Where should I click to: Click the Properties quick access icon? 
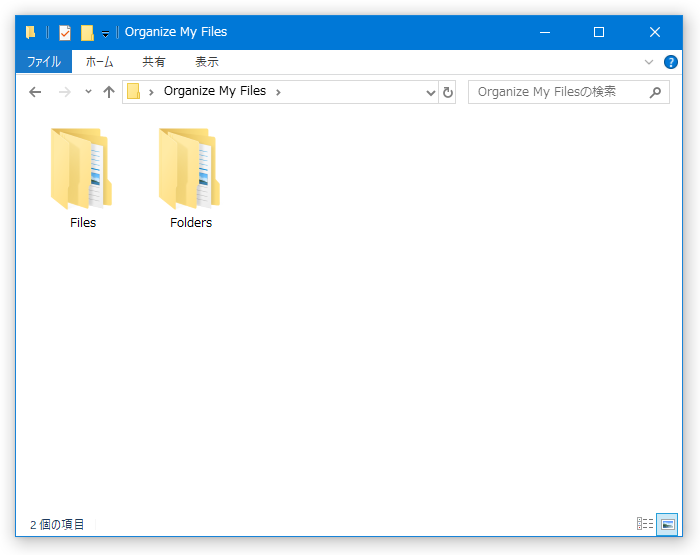65,33
